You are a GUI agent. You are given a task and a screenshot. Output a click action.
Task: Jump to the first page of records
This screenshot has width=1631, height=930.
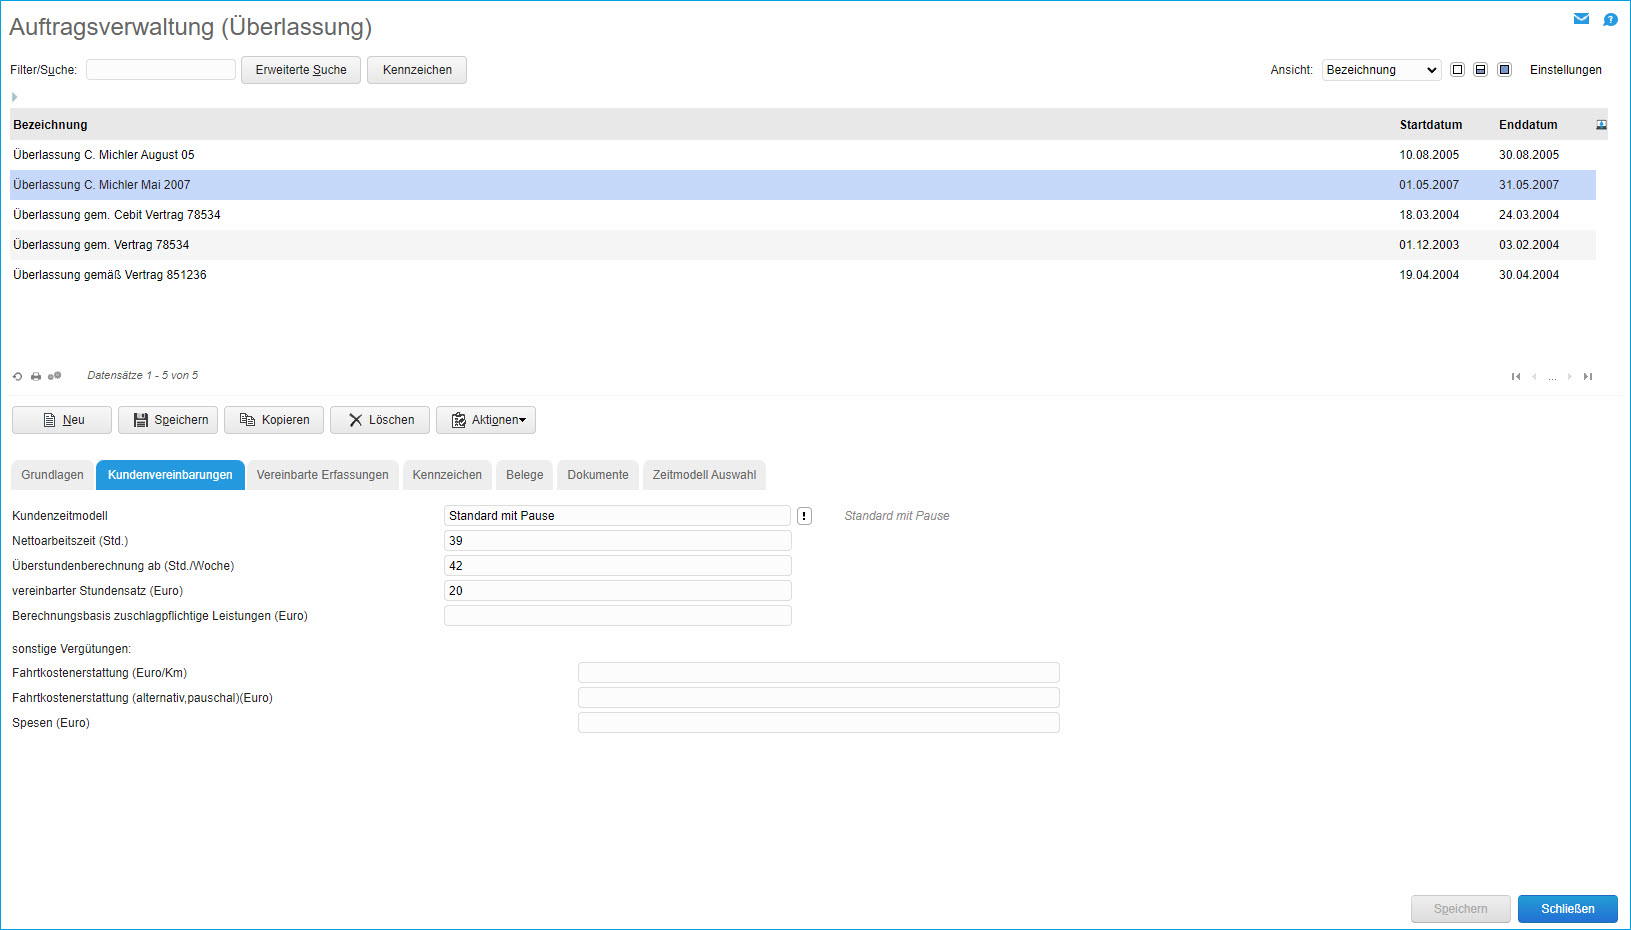point(1516,376)
